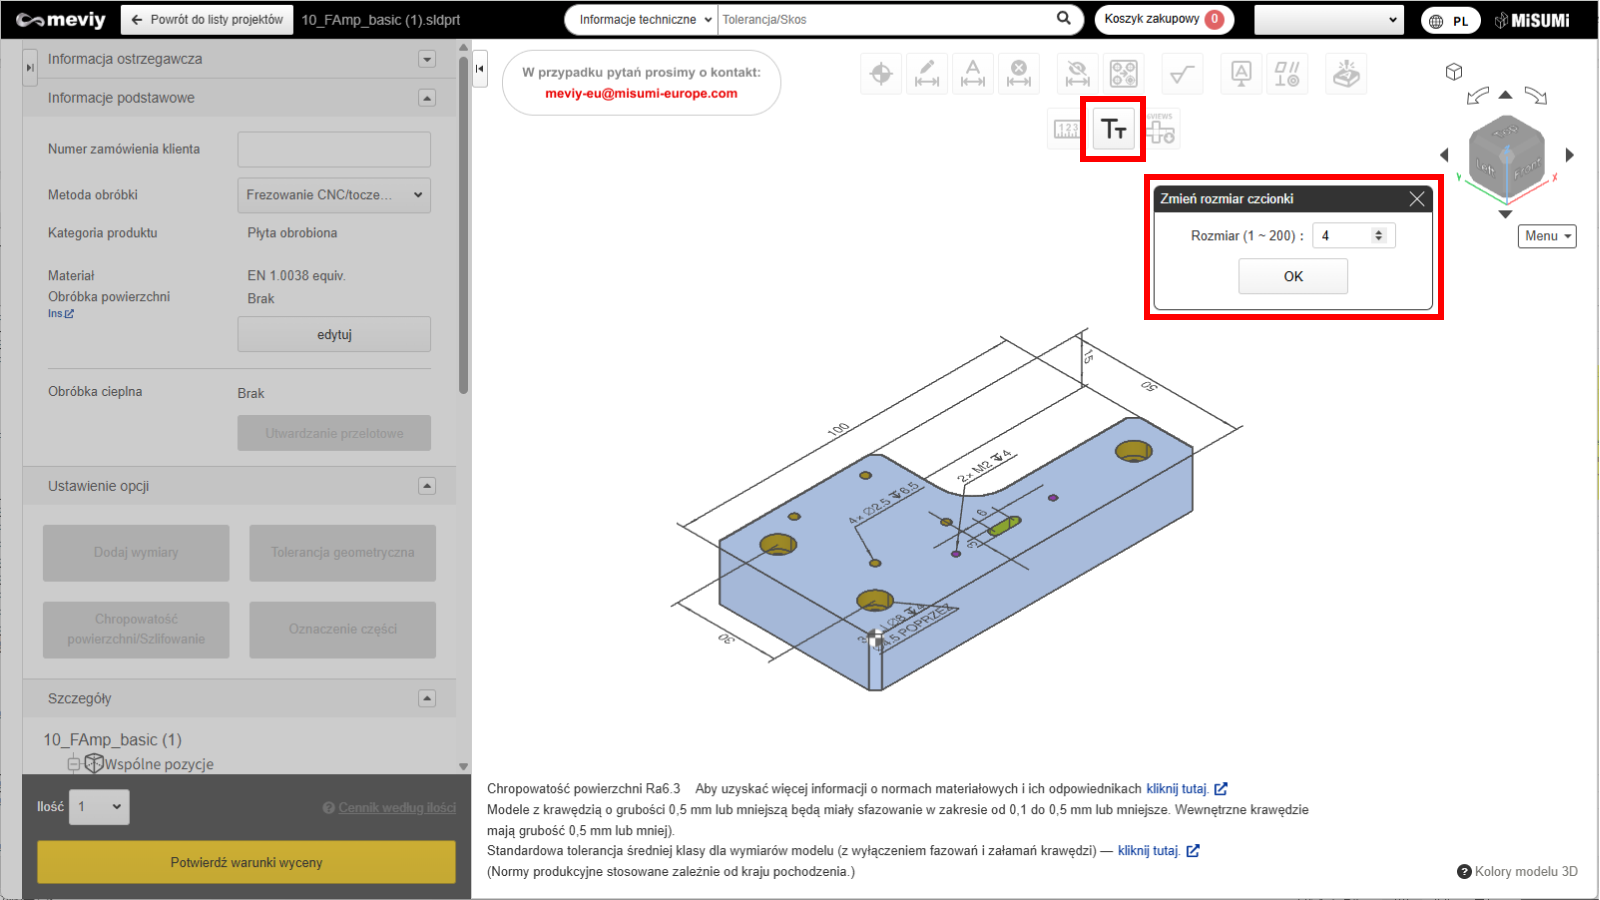This screenshot has height=900, width=1600.
Task: Open the view cube Menu dropdown
Action: (1547, 236)
